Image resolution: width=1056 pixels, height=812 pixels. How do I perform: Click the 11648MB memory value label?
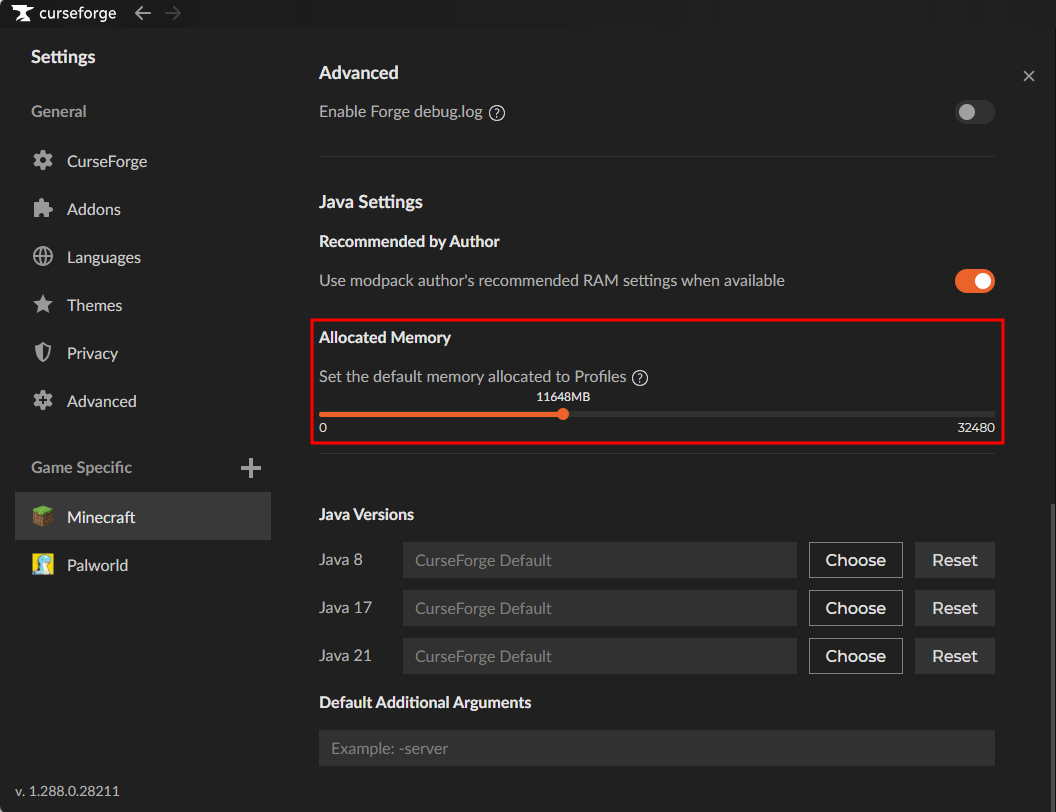(x=563, y=397)
